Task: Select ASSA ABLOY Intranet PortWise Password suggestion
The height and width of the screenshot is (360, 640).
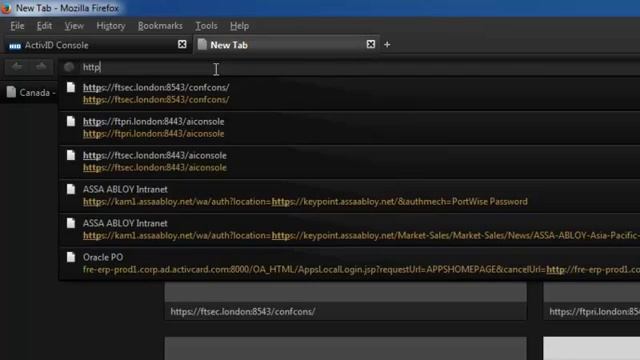Action: click(x=349, y=196)
